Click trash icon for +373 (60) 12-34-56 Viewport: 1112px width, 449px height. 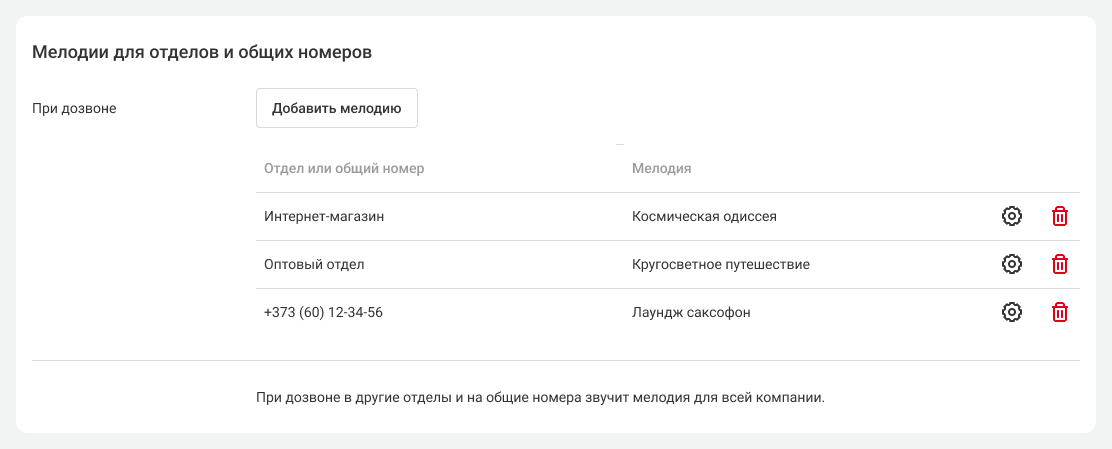[x=1060, y=312]
